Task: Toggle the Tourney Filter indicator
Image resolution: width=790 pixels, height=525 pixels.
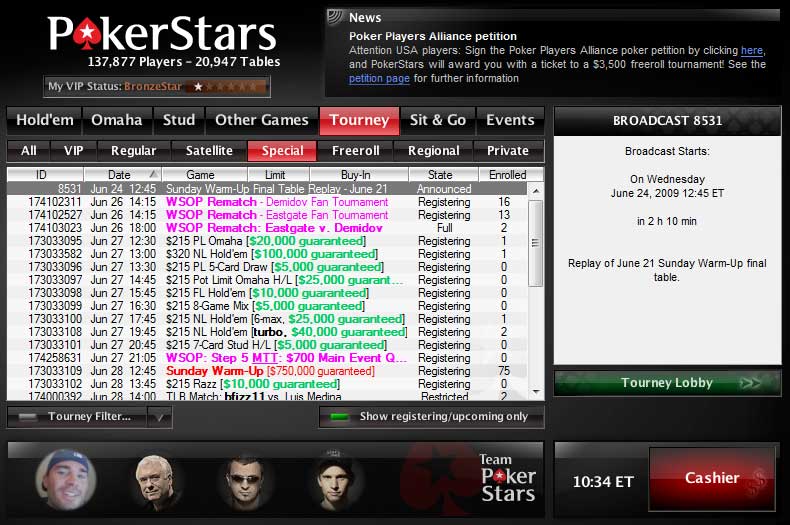Action: click(x=27, y=417)
